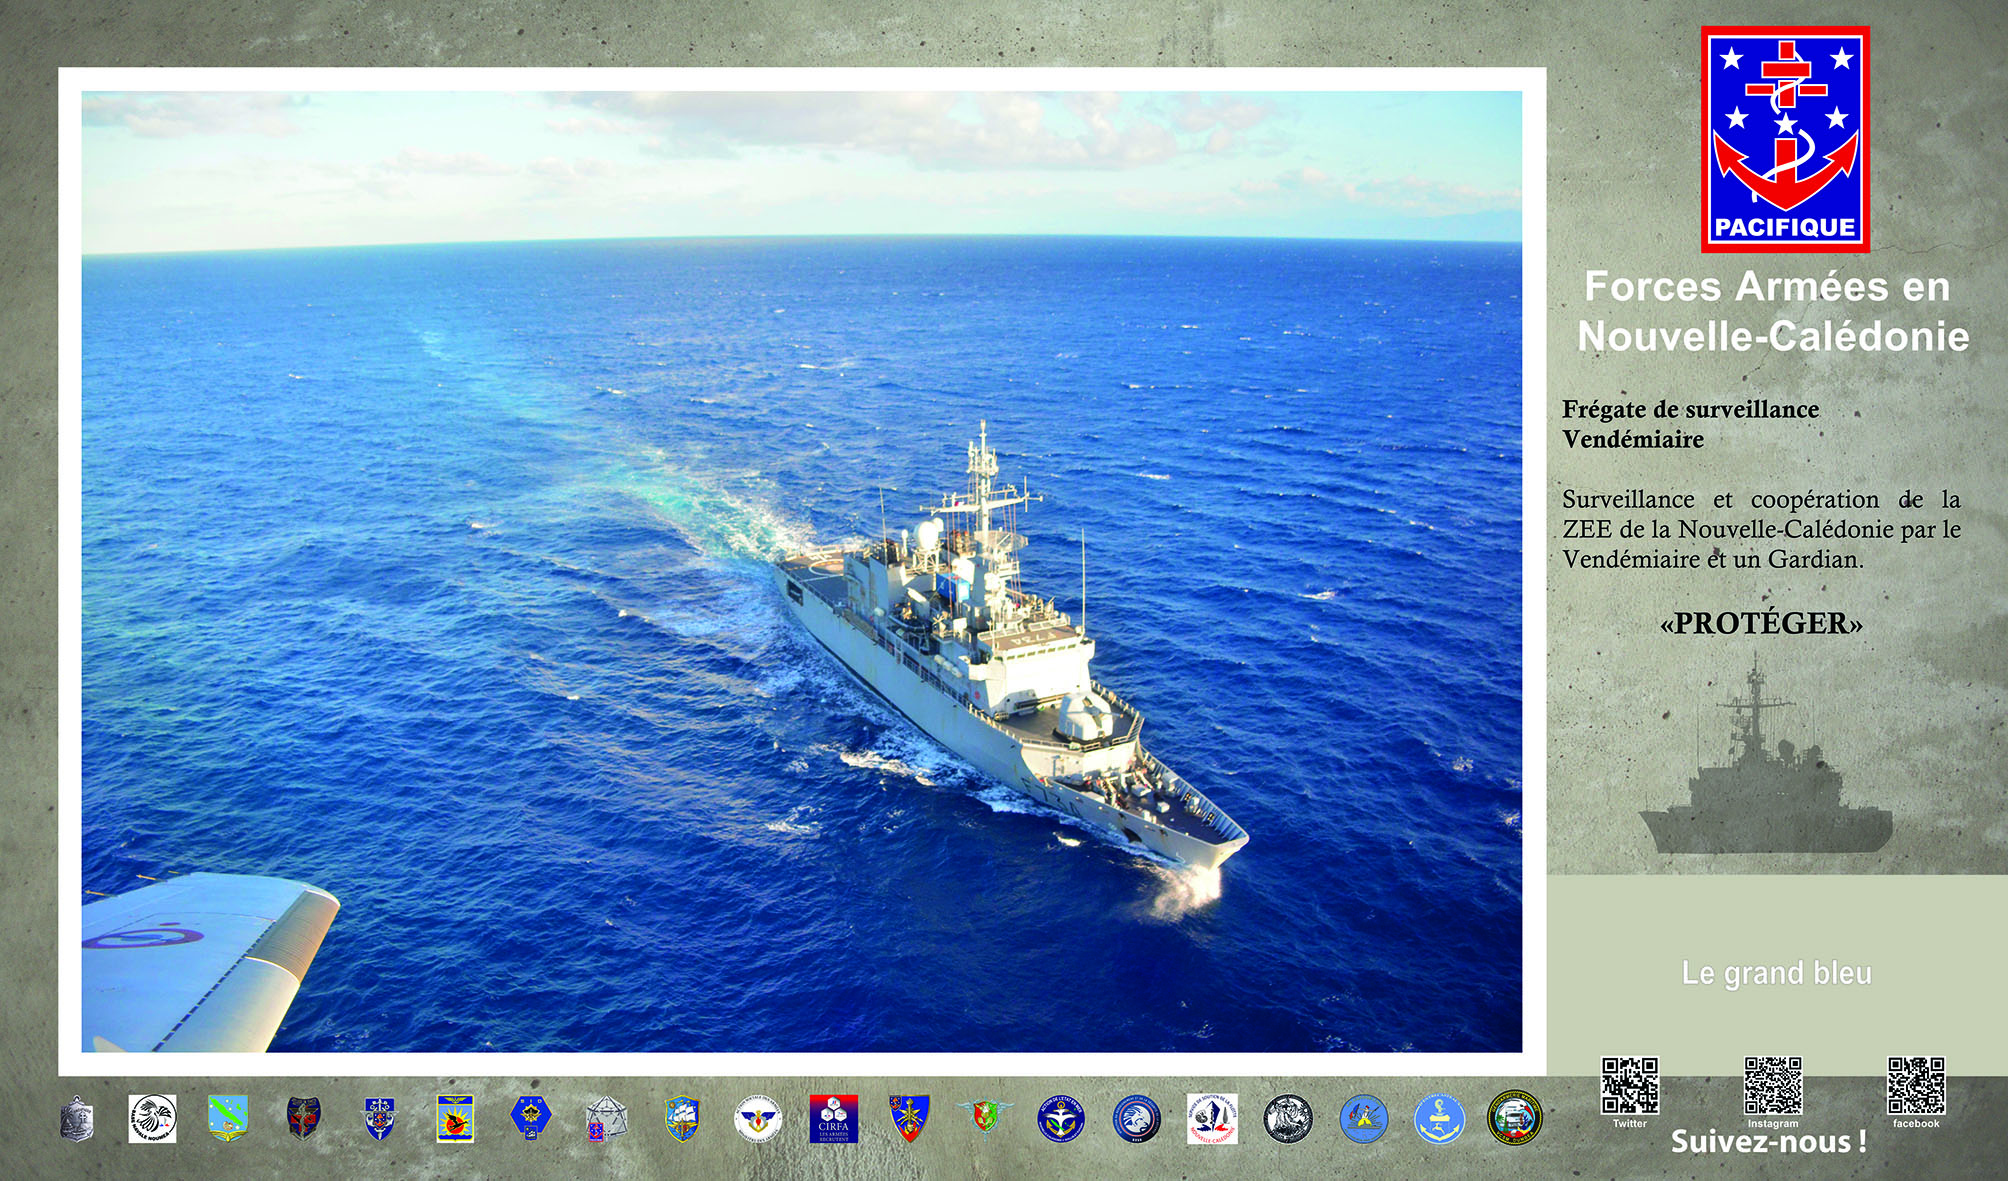The width and height of the screenshot is (2008, 1181).
Task: Click the Service de Soutien de la Flotte logo
Action: [x=1212, y=1118]
